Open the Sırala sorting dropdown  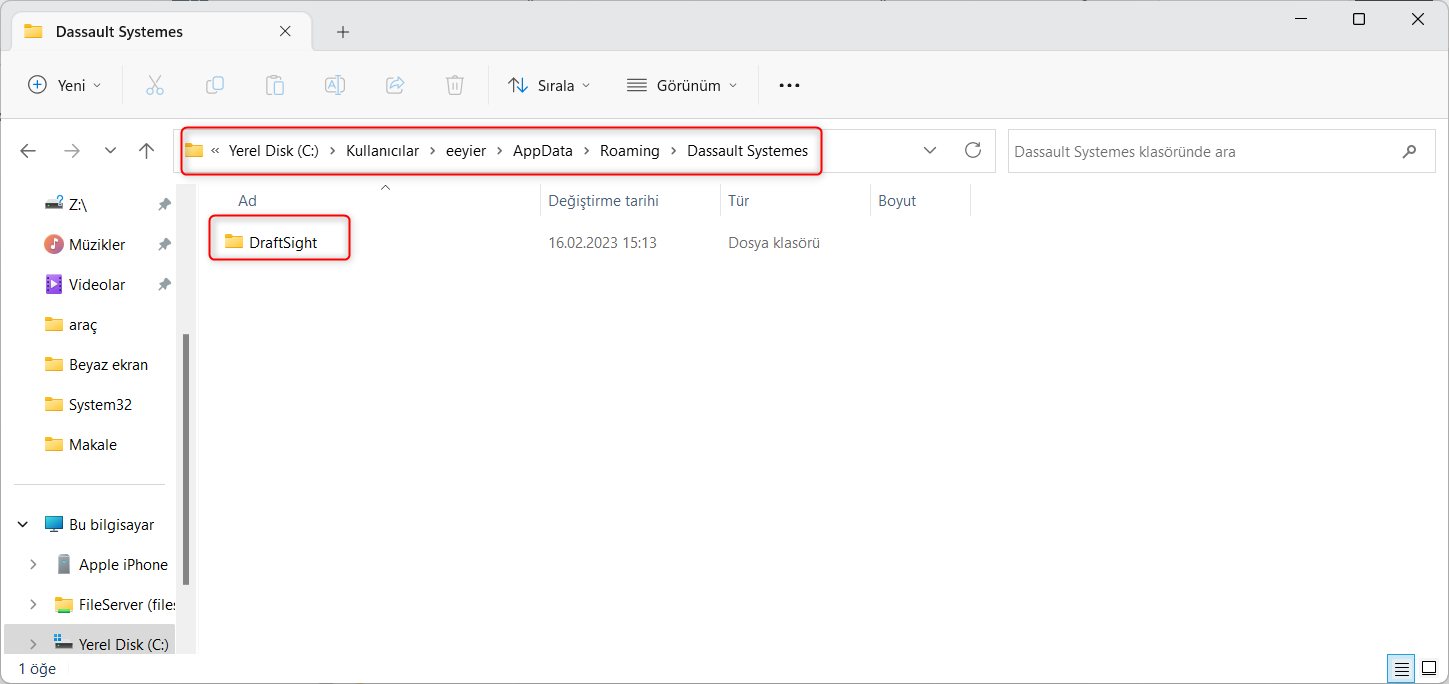point(548,85)
